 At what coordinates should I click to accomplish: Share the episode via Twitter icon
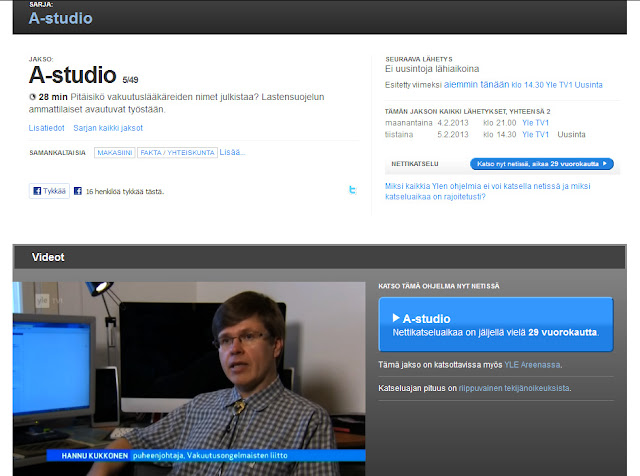point(353,190)
